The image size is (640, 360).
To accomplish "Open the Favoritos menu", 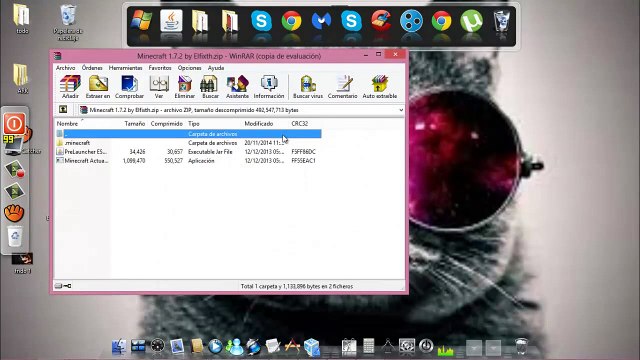I will (160, 68).
